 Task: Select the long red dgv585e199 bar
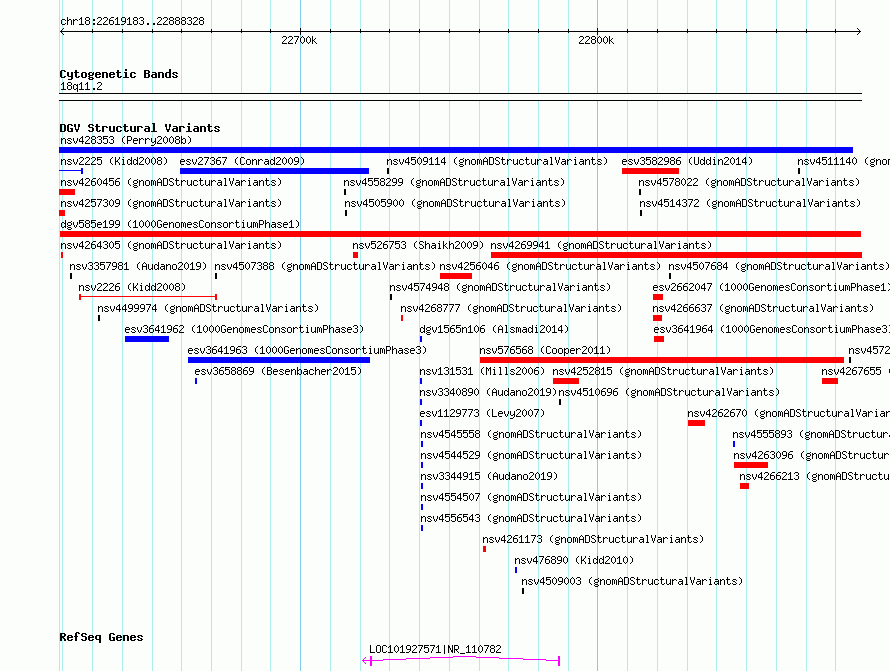460,234
